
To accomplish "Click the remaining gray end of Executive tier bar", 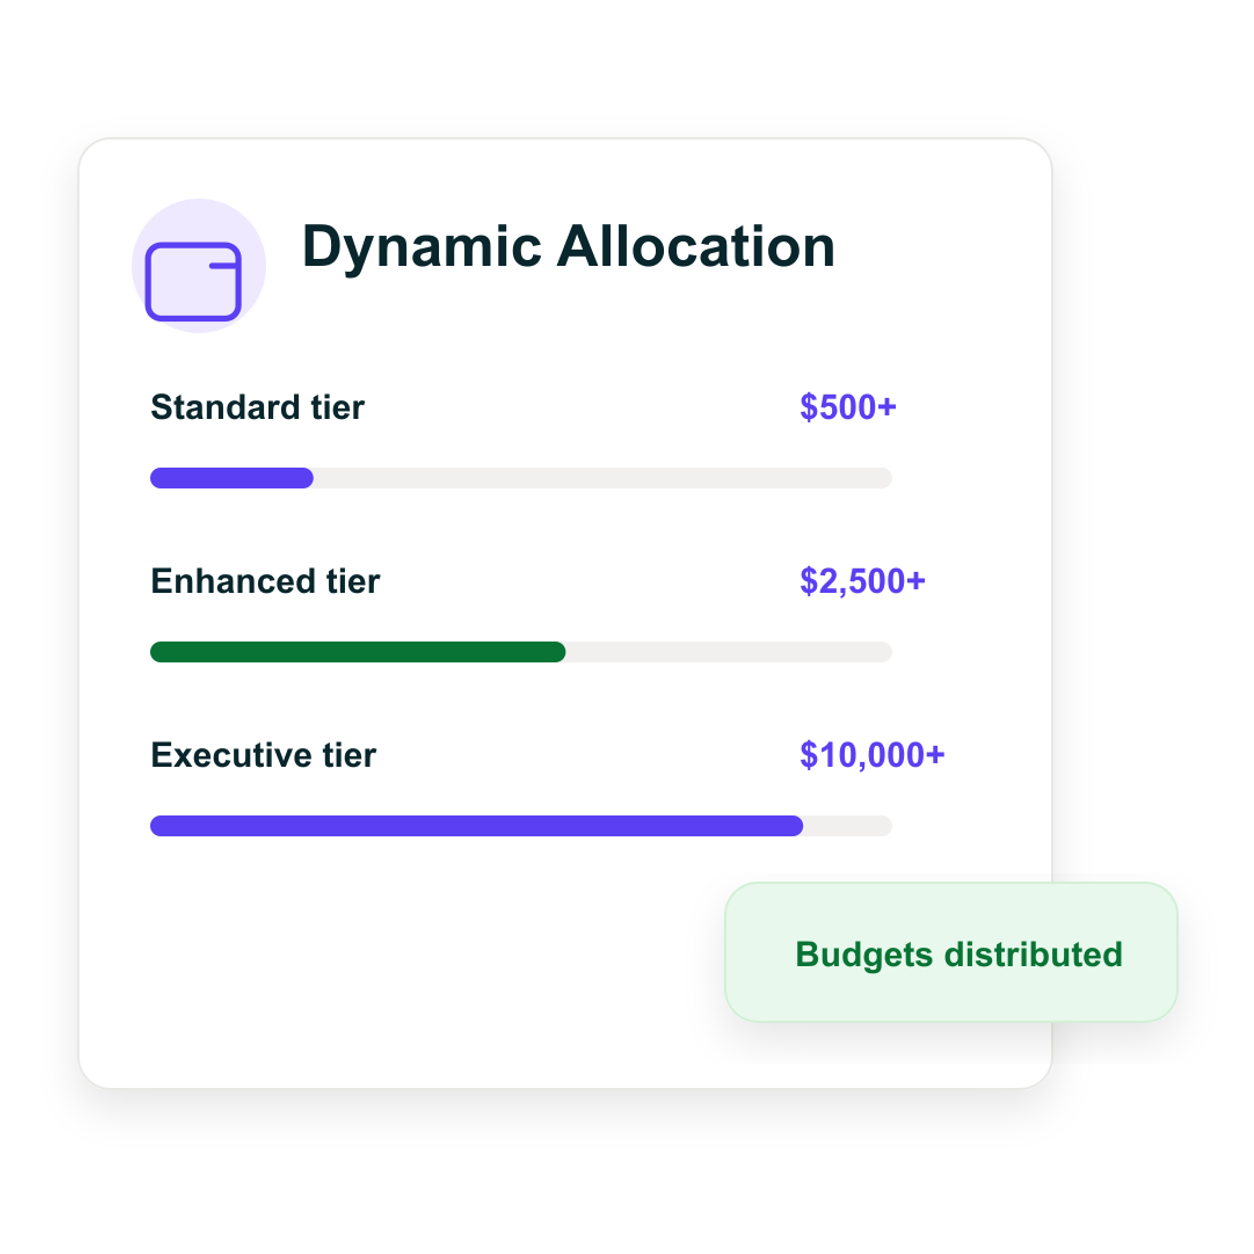I will [x=848, y=826].
